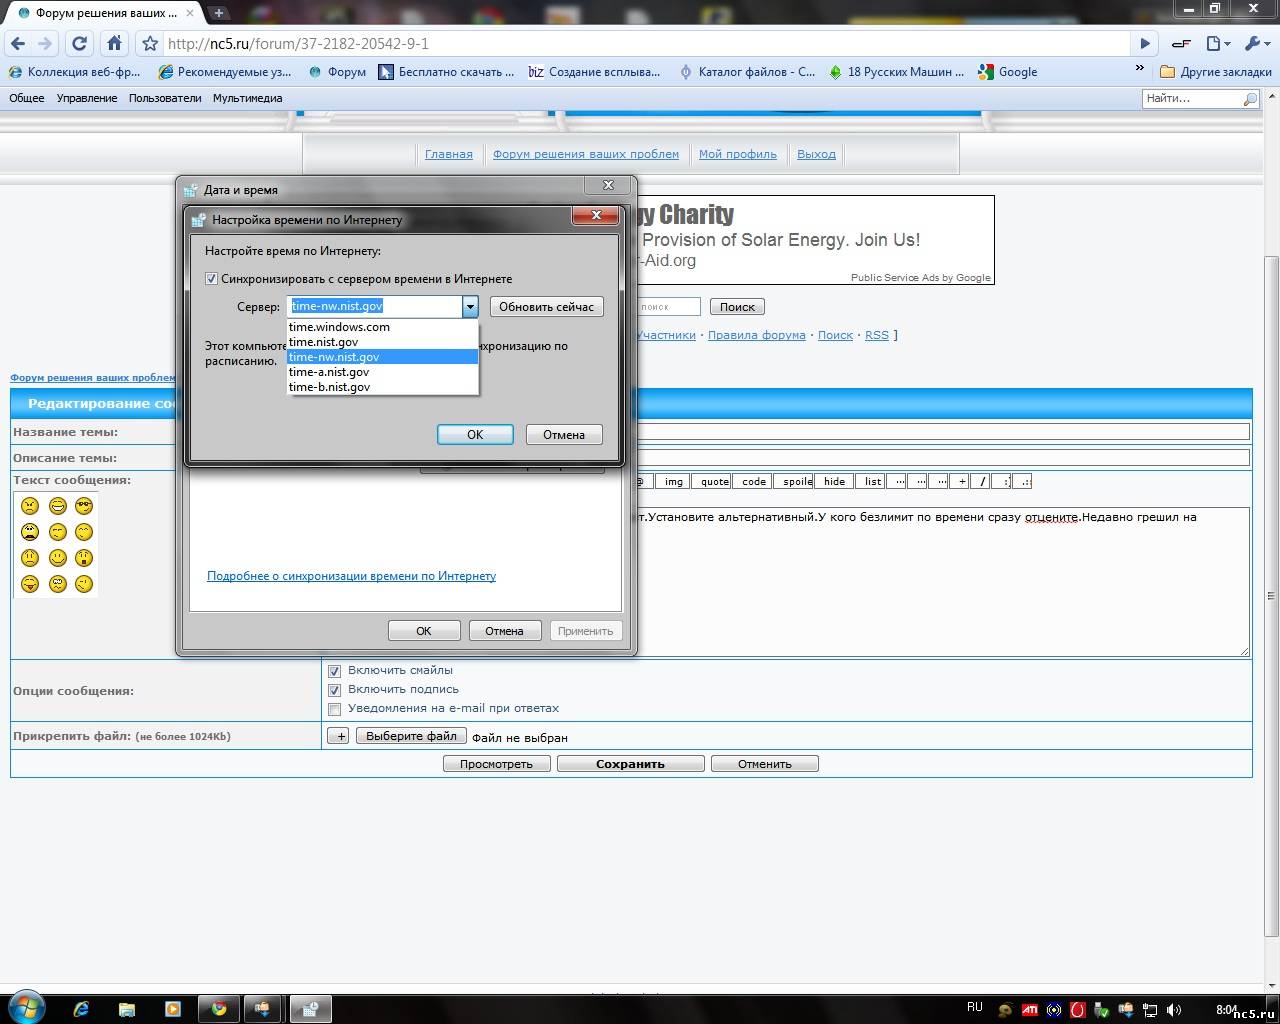This screenshot has height=1024, width=1280.
Task: Click the volume speaker tray icon
Action: [x=1174, y=1010]
